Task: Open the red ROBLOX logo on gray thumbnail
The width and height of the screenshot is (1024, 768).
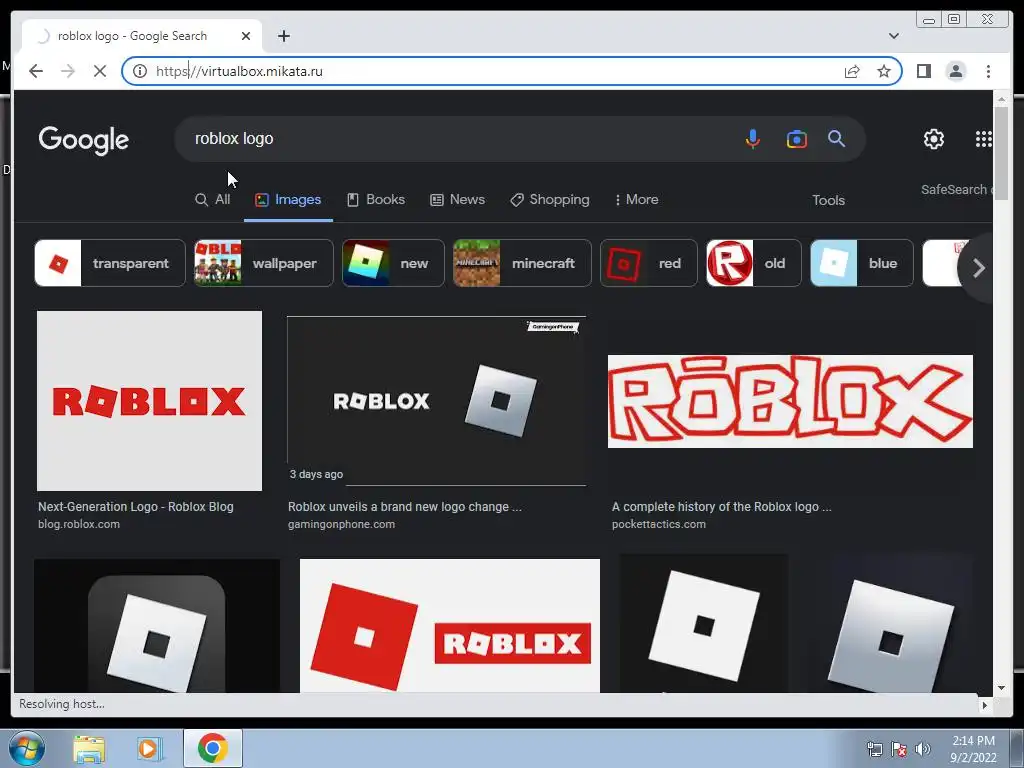Action: 150,400
